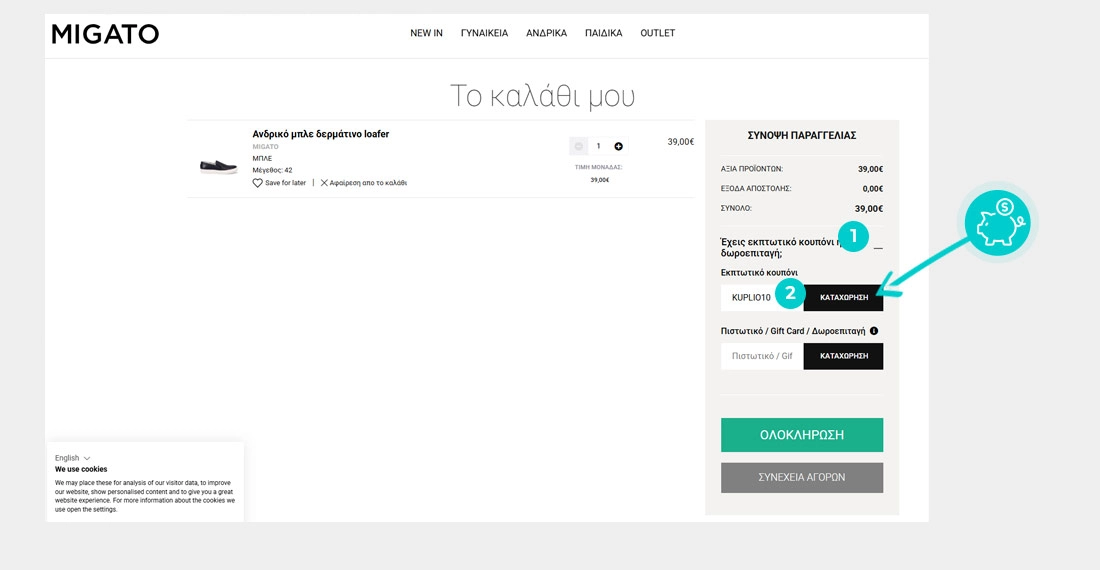The width and height of the screenshot is (1100, 570).
Task: Increase quantity with the plus button
Action: coord(618,146)
